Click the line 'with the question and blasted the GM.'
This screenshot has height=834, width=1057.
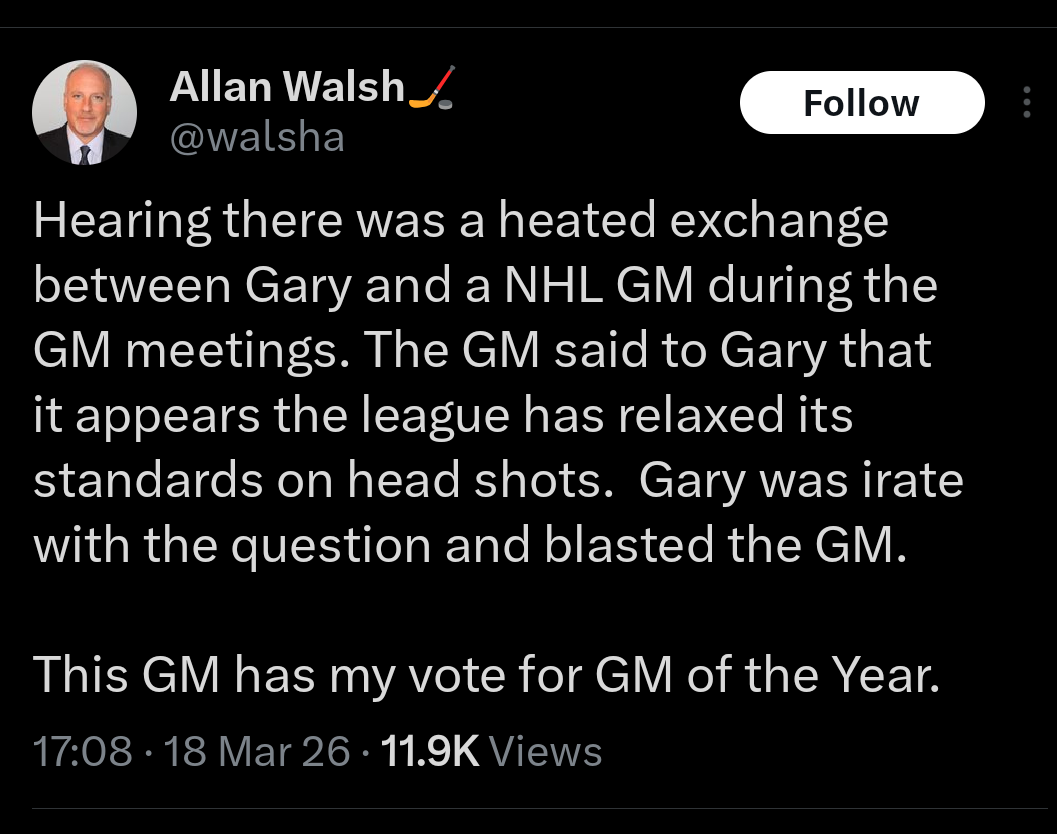pos(471,545)
